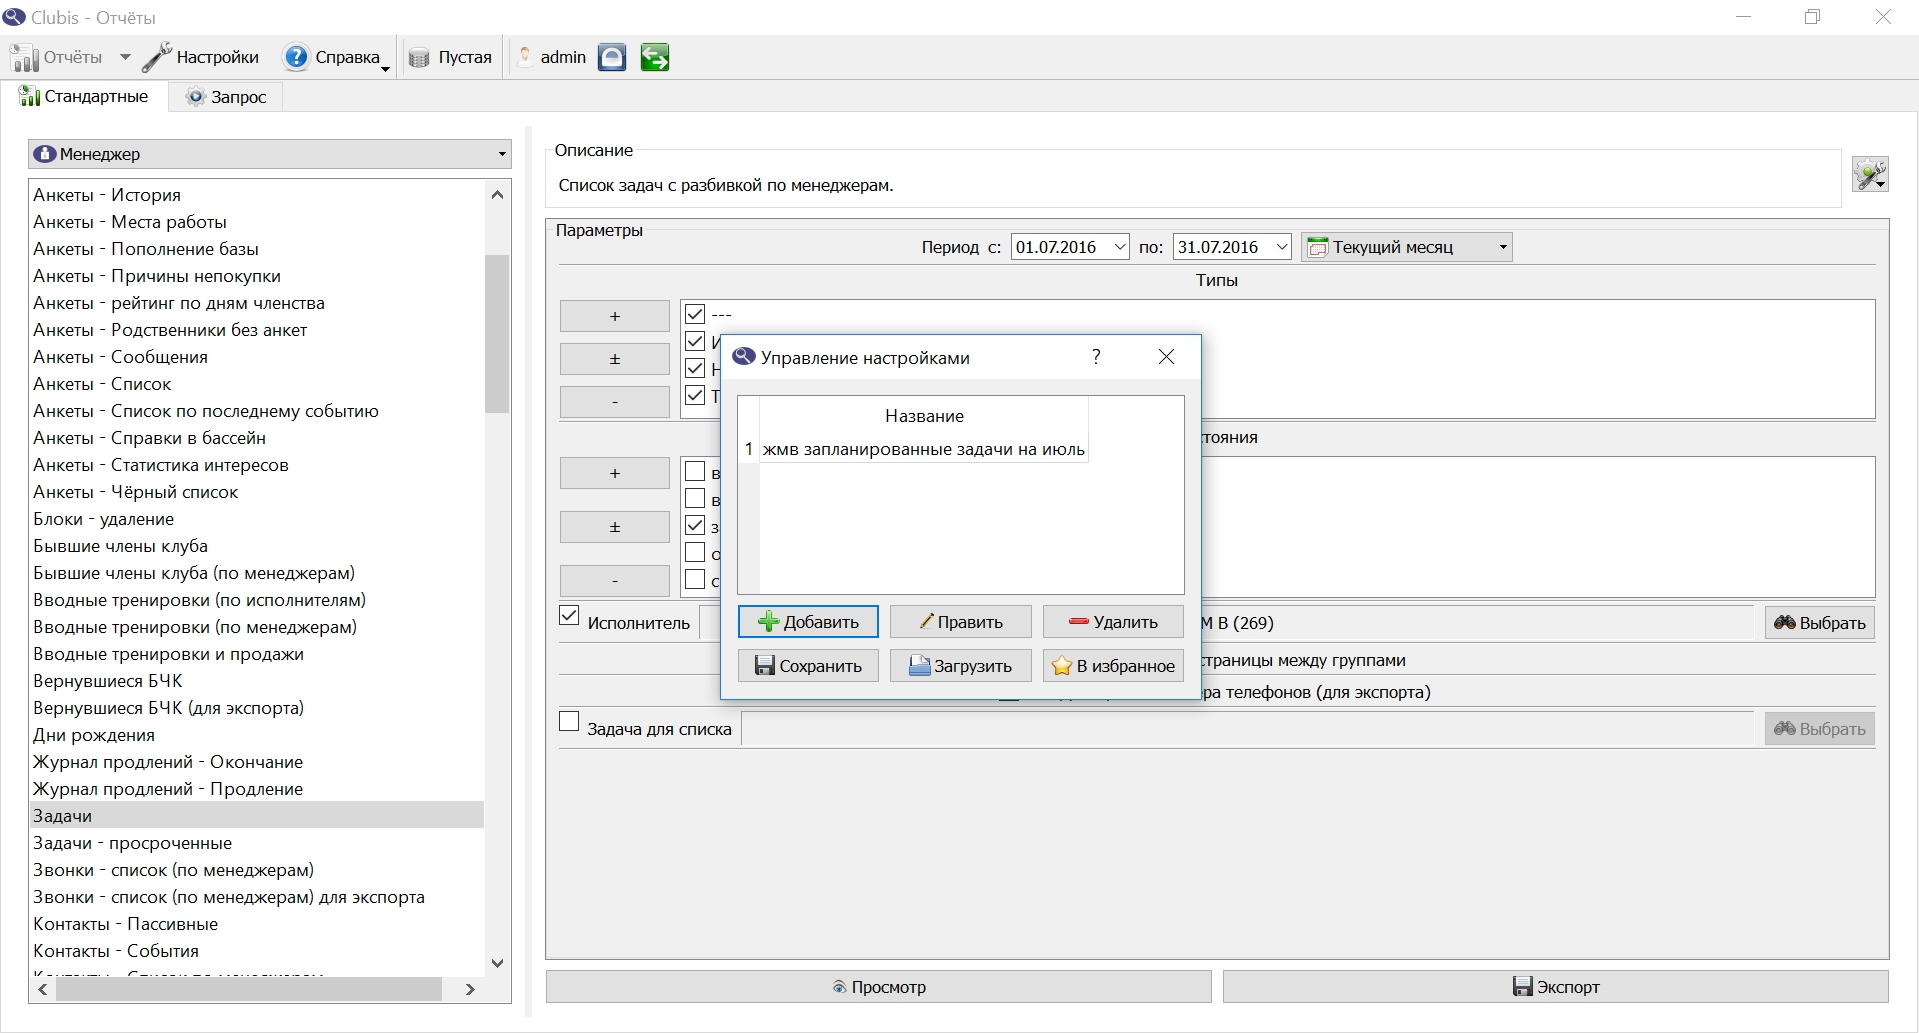Click the report list horizontal scrollbar
Viewport: 1919px width, 1033px height.
(x=250, y=989)
